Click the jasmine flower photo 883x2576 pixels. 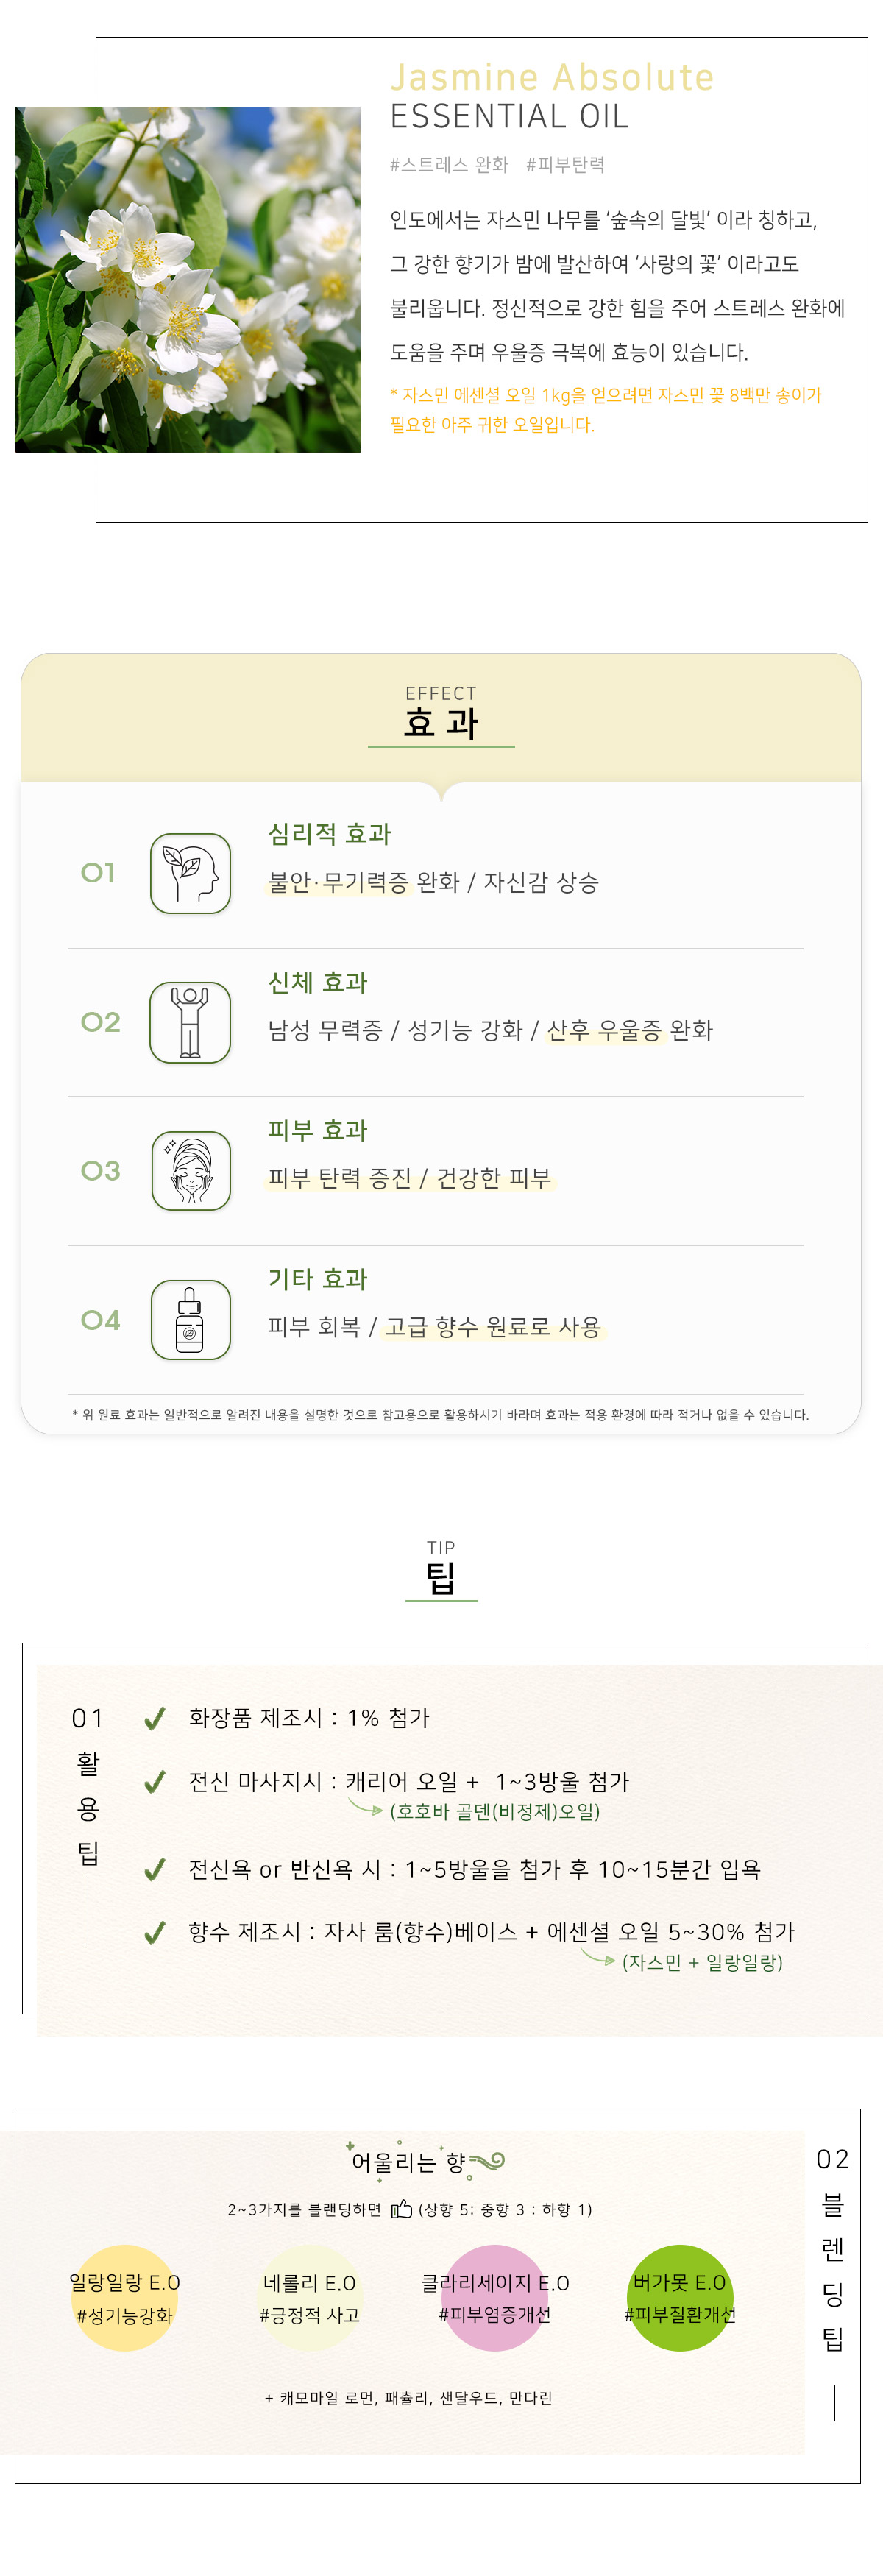point(187,280)
